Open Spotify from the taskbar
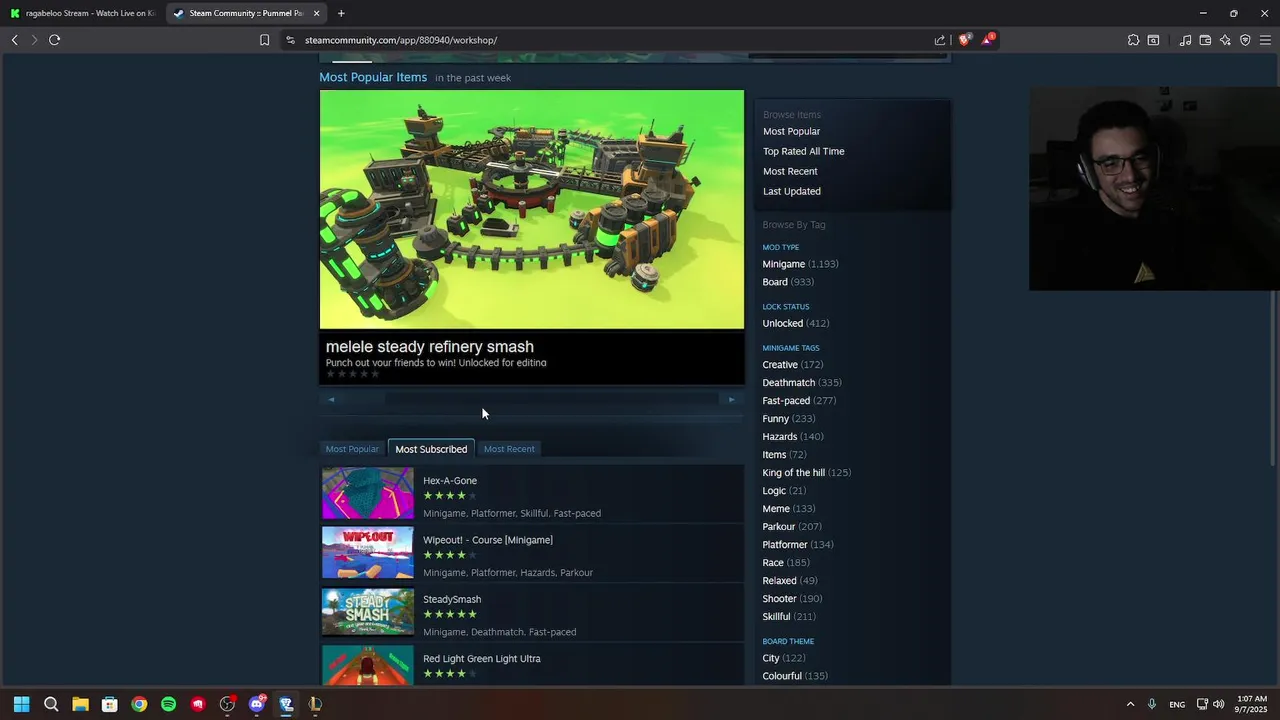Screen dimensions: 1280x720 pos(168,704)
